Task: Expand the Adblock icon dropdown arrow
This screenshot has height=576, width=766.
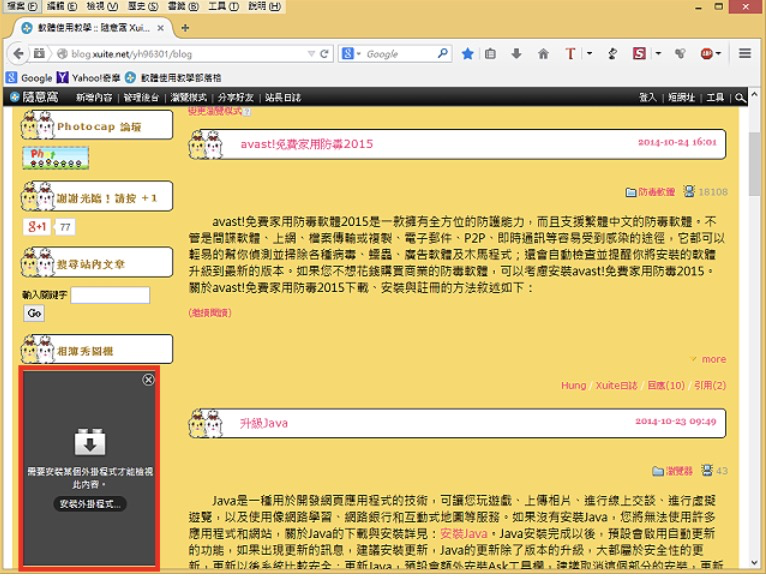Action: [718, 54]
